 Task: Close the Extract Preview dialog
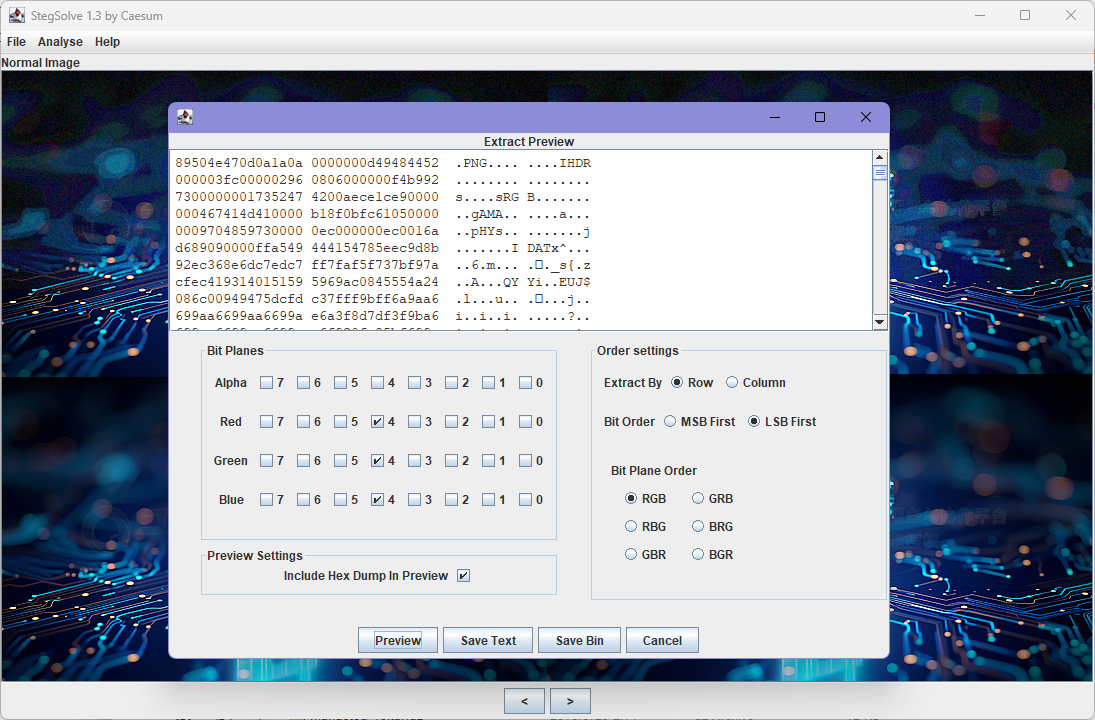point(866,117)
